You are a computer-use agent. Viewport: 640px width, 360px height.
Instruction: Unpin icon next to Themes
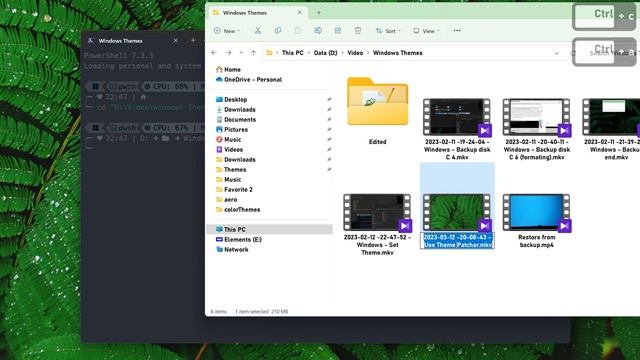(329, 169)
